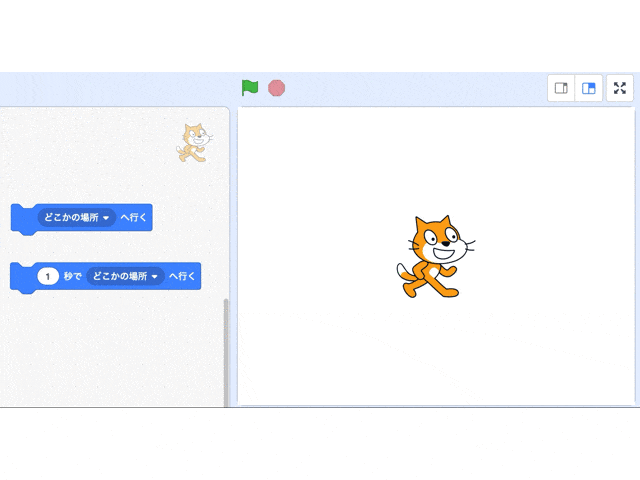The width and height of the screenshot is (640, 480).
Task: Click the 'へ行く' text on the go-to block
Action: 133,218
